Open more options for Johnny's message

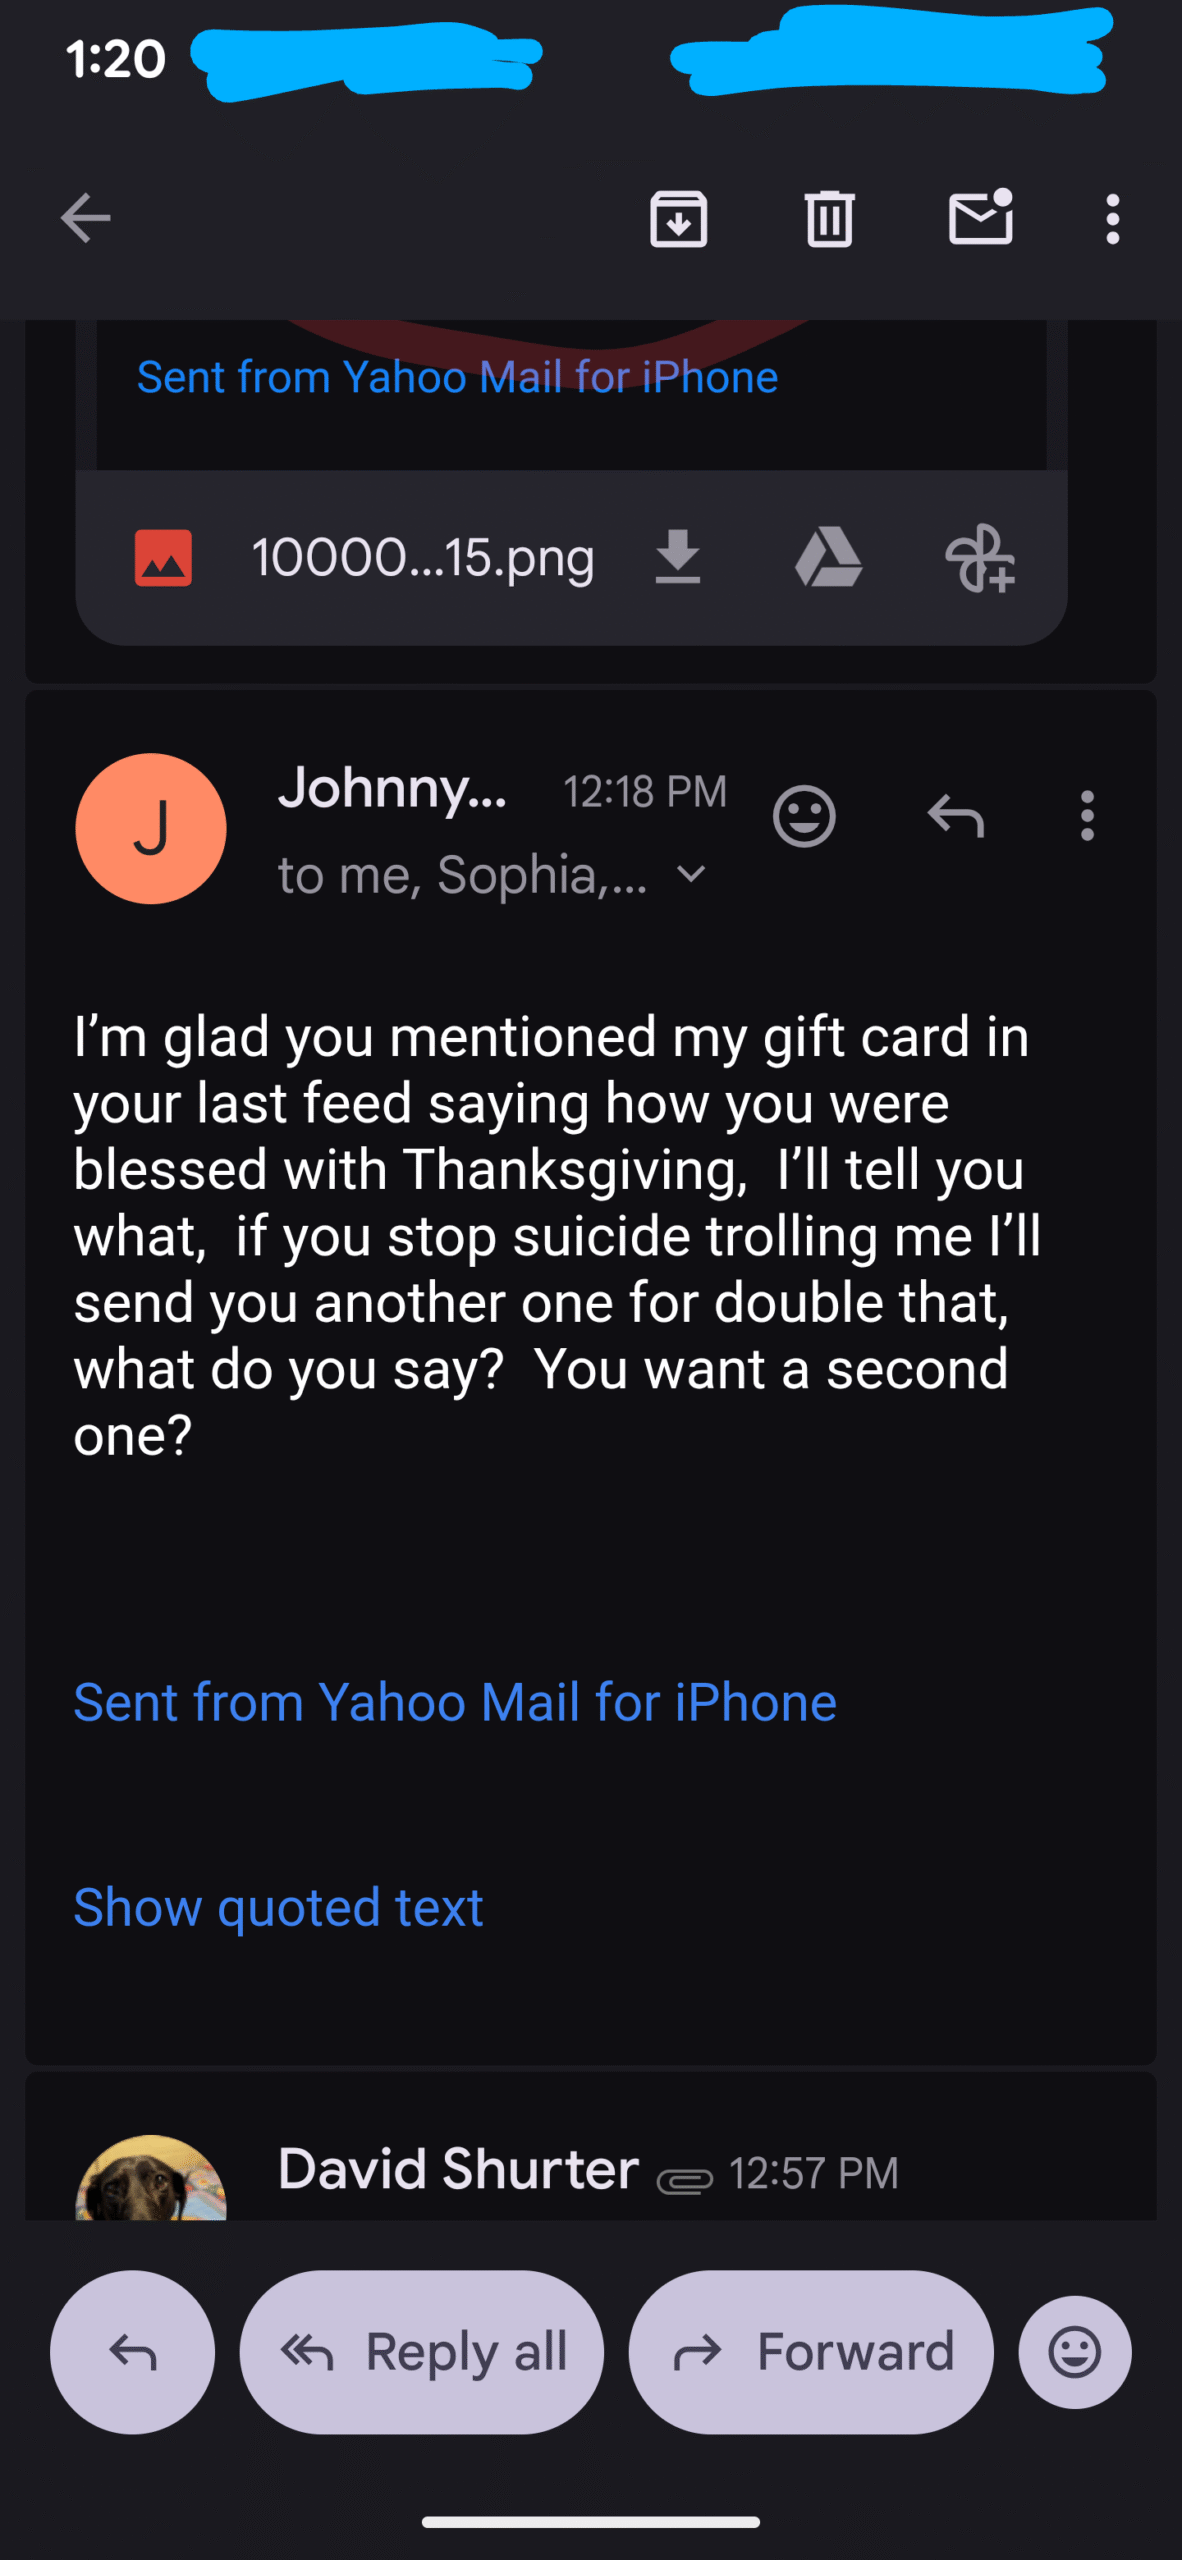[1087, 817]
